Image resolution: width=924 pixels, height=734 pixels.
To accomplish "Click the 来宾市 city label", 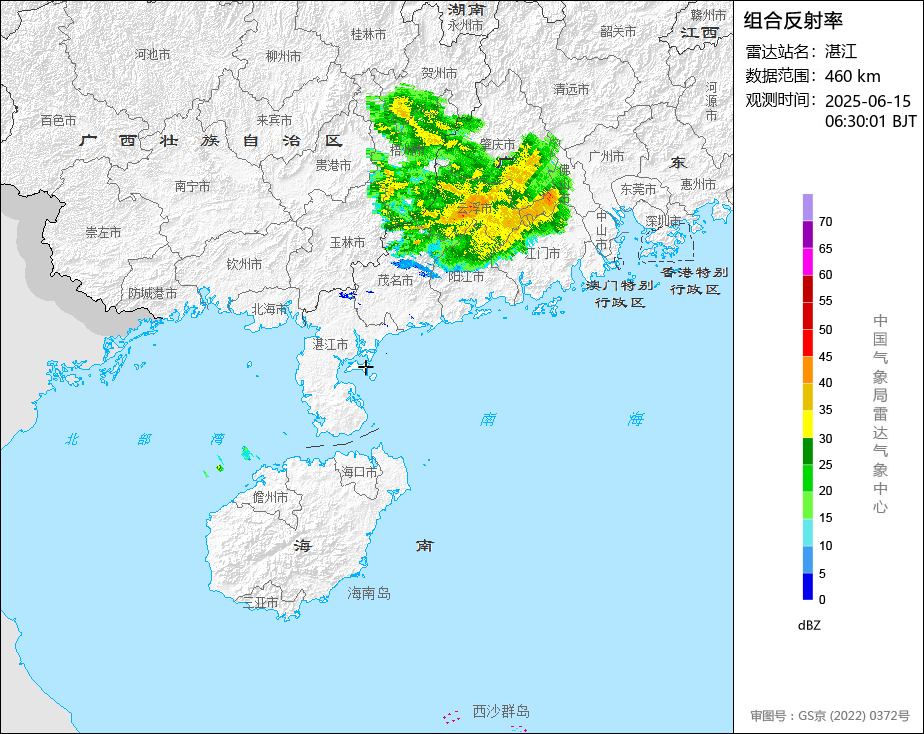I will tap(275, 120).
